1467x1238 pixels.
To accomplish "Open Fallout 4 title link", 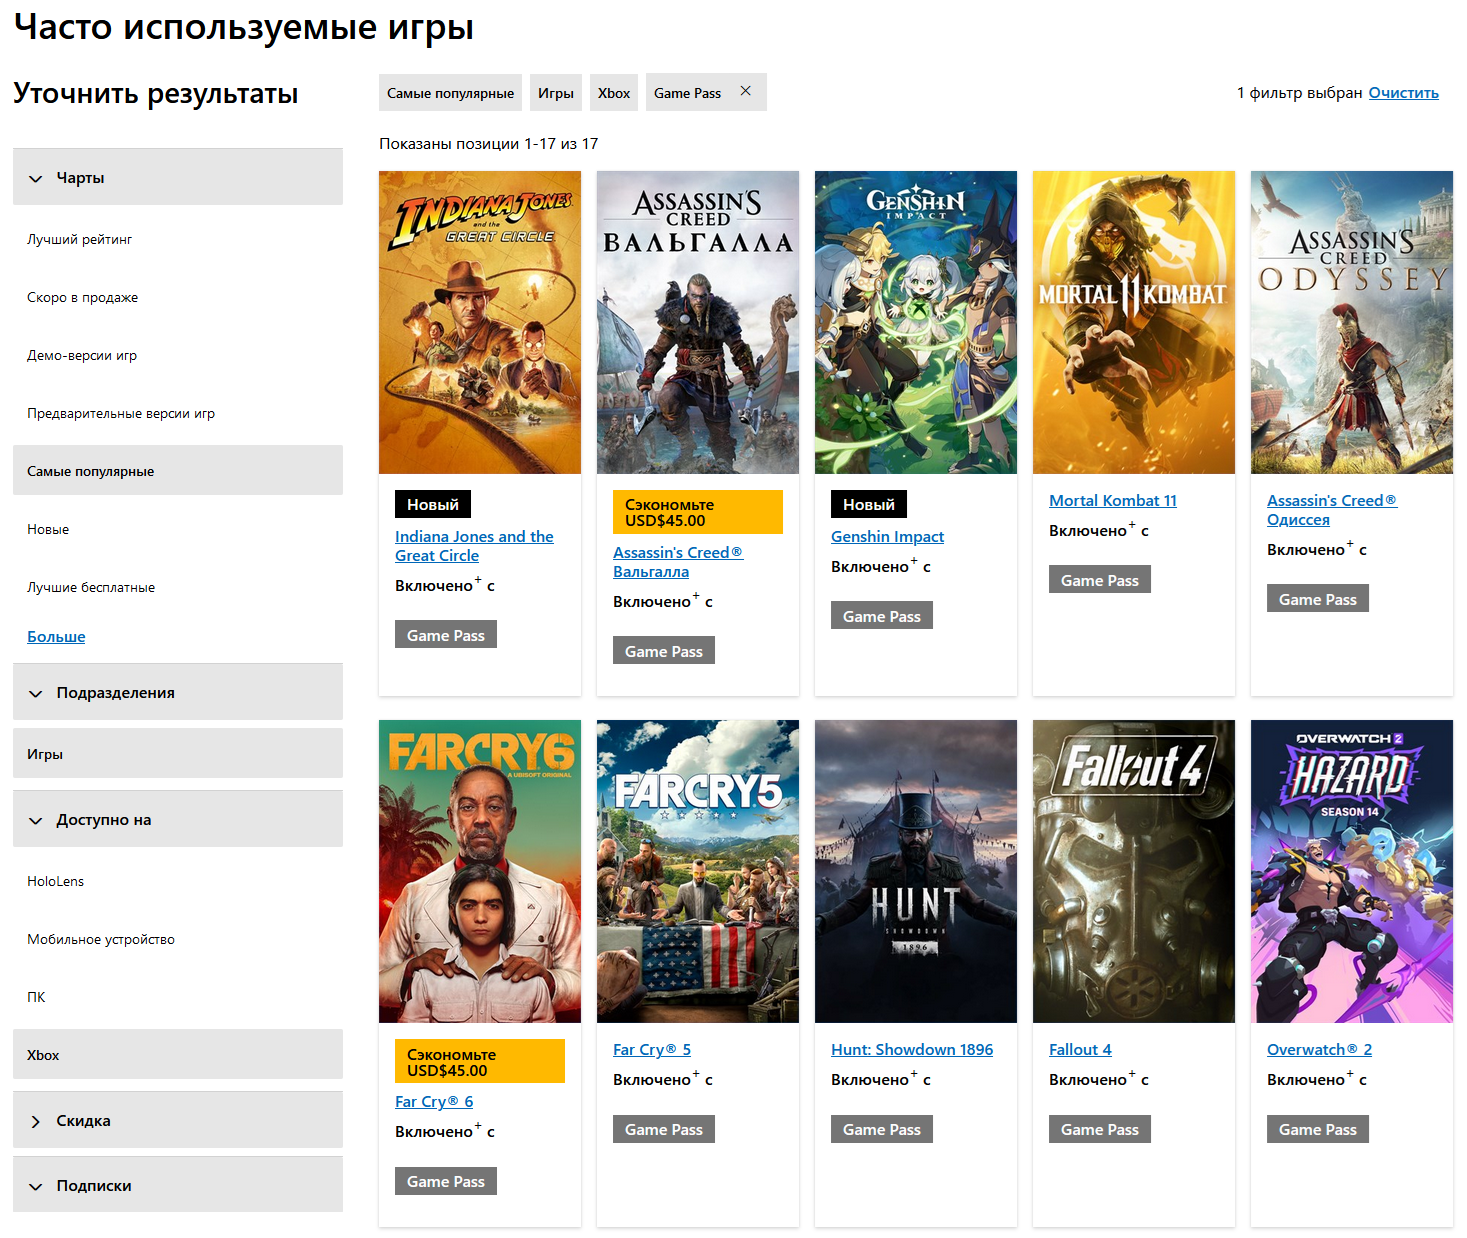I will (x=1080, y=1050).
